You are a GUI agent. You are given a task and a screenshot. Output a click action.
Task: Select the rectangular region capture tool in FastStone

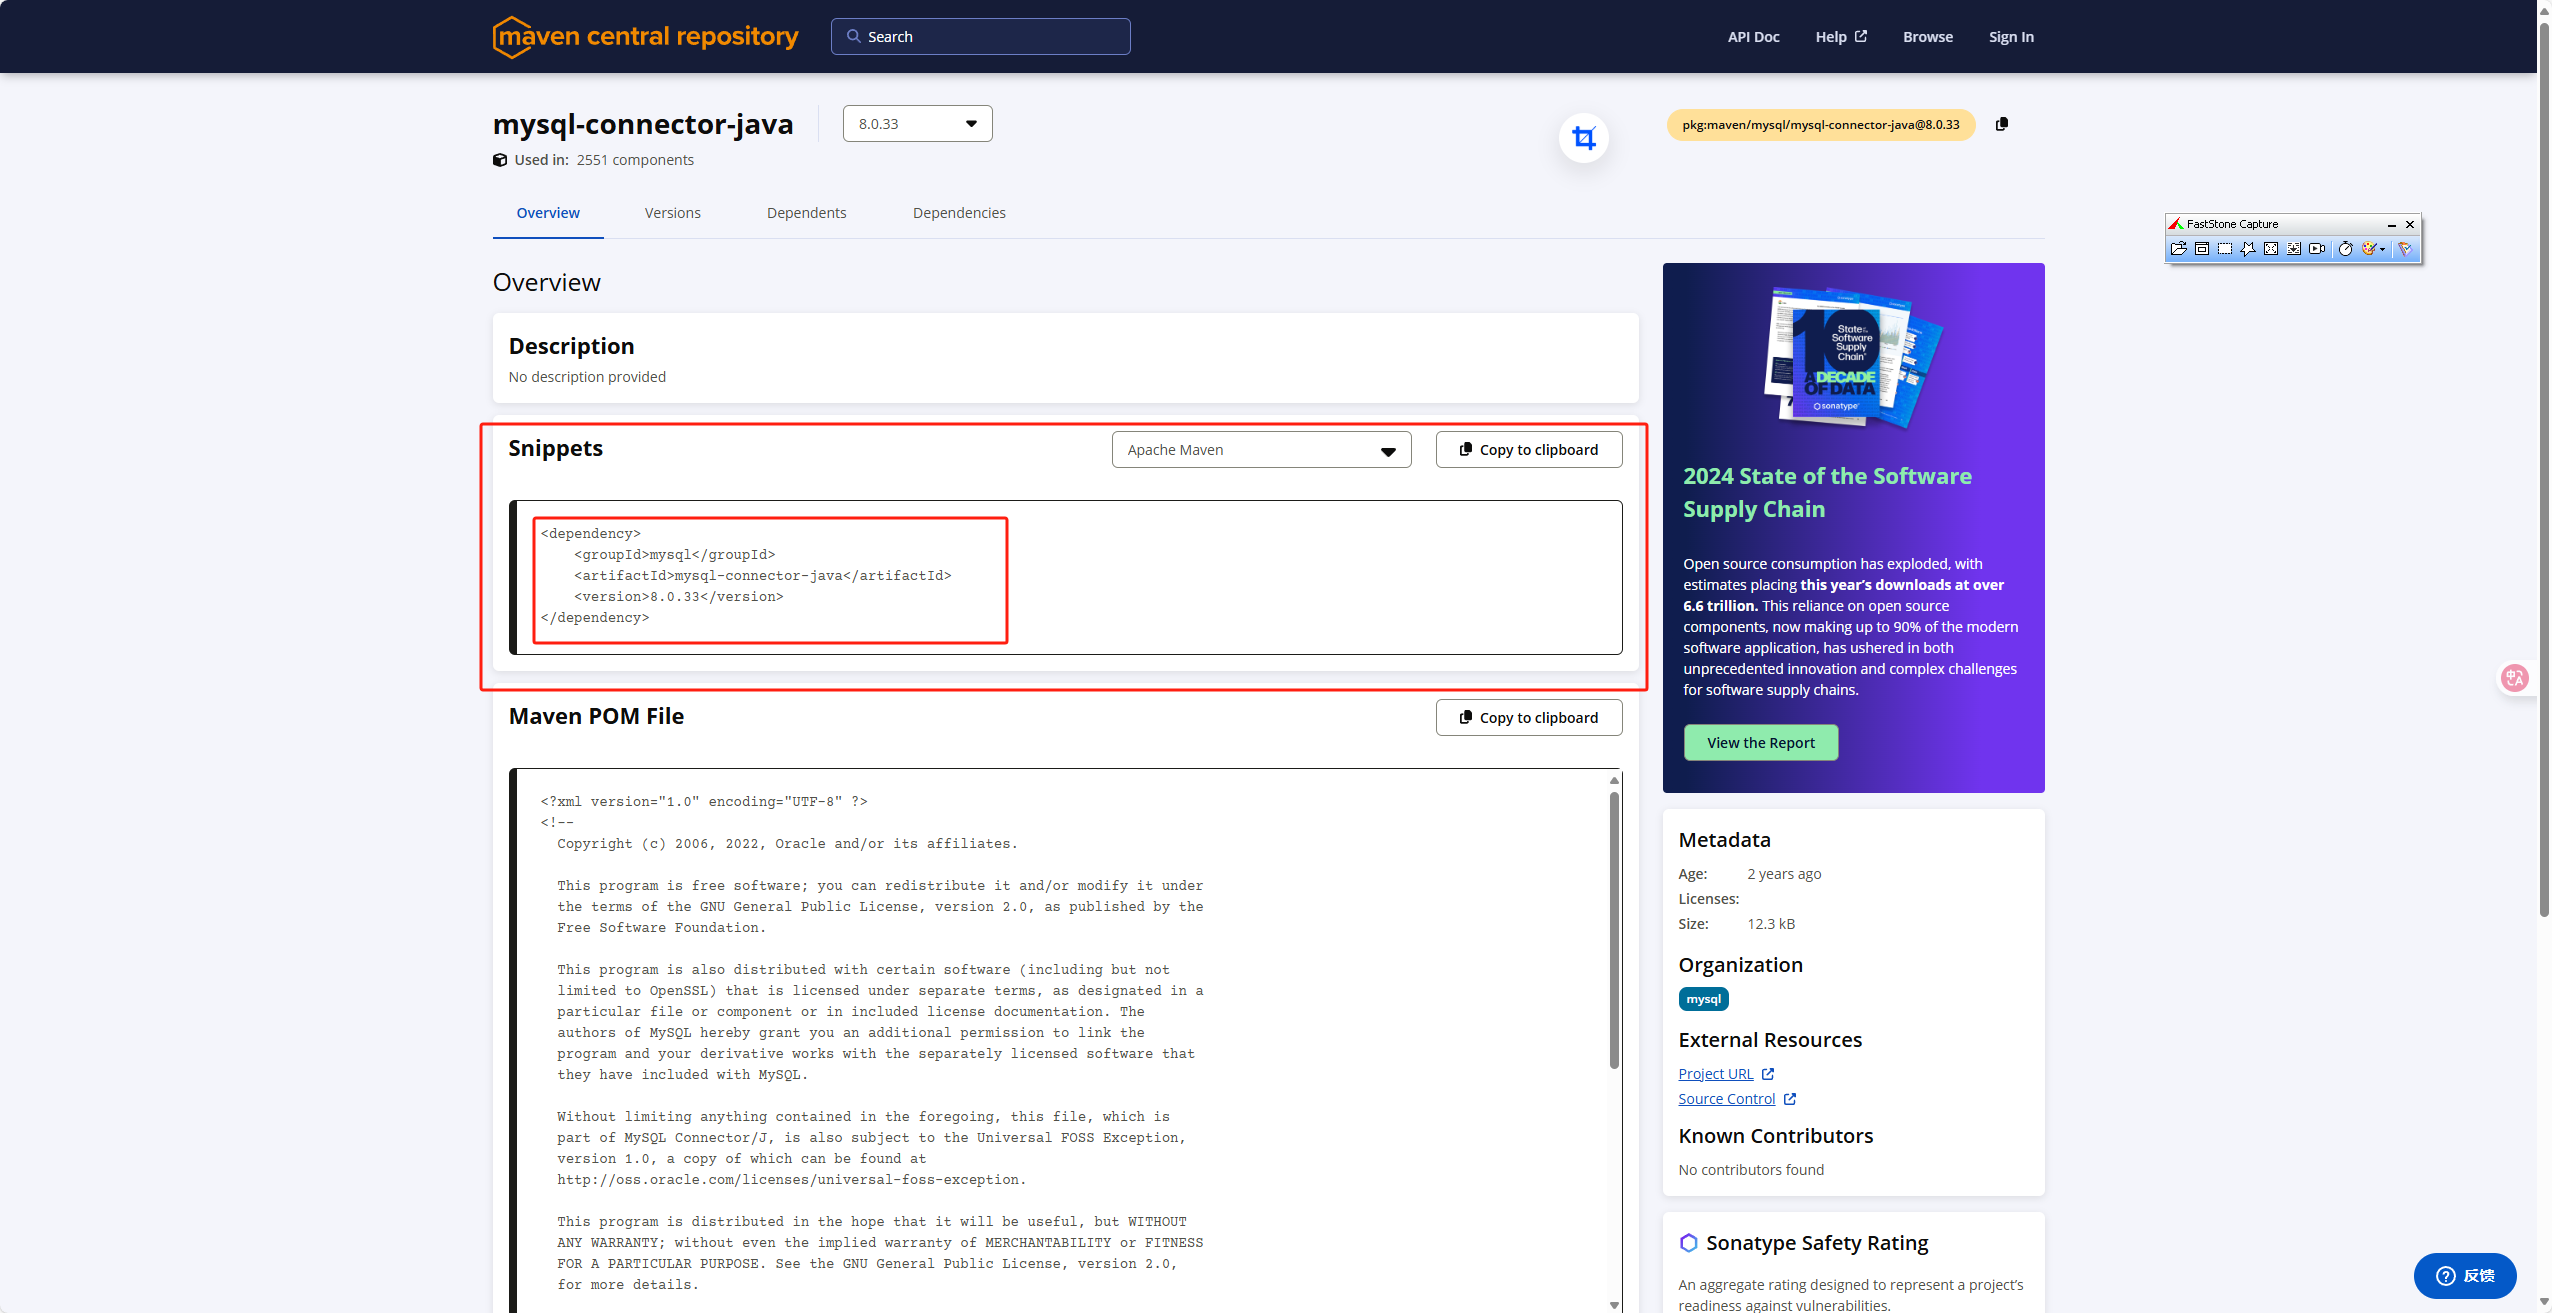(2226, 251)
